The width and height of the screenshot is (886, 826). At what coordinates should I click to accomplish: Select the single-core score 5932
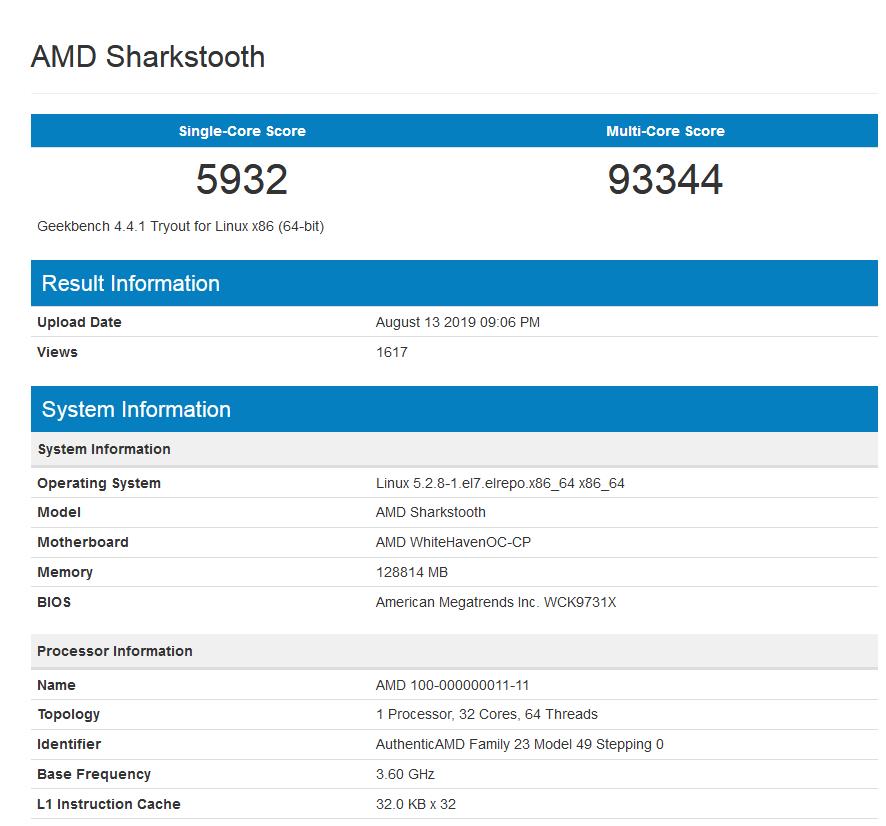click(242, 180)
